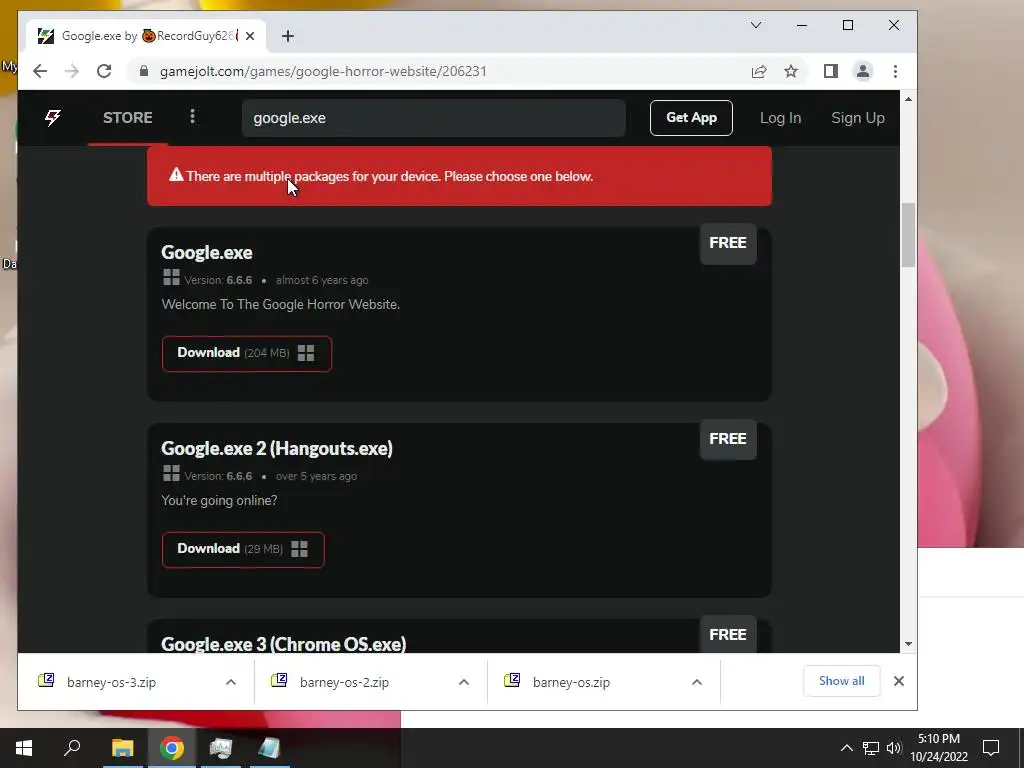Expand options for barney-os-2.zip
Screen dimensions: 1024x768
(464, 682)
